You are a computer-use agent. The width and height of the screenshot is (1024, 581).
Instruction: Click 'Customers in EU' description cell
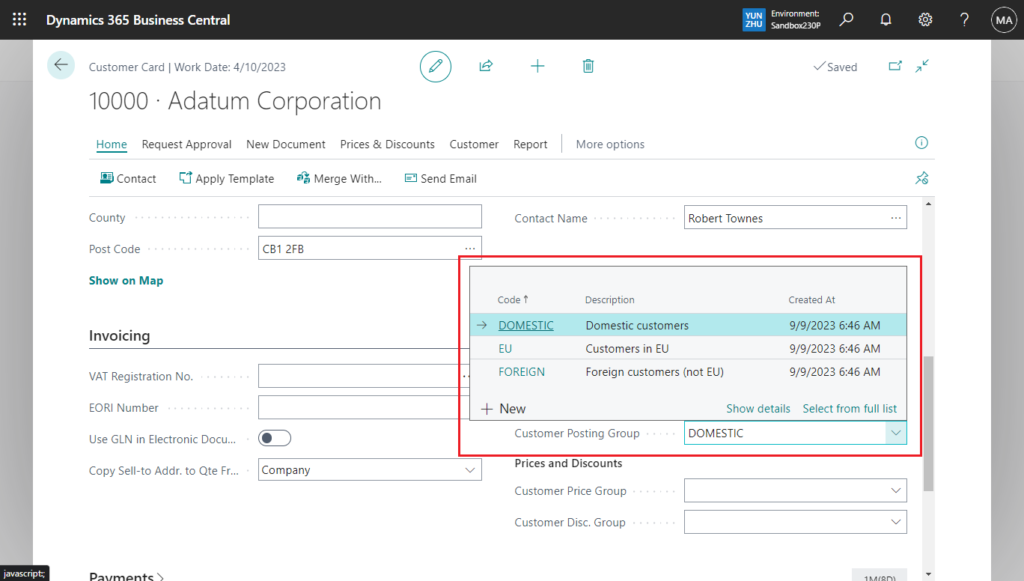tap(627, 349)
